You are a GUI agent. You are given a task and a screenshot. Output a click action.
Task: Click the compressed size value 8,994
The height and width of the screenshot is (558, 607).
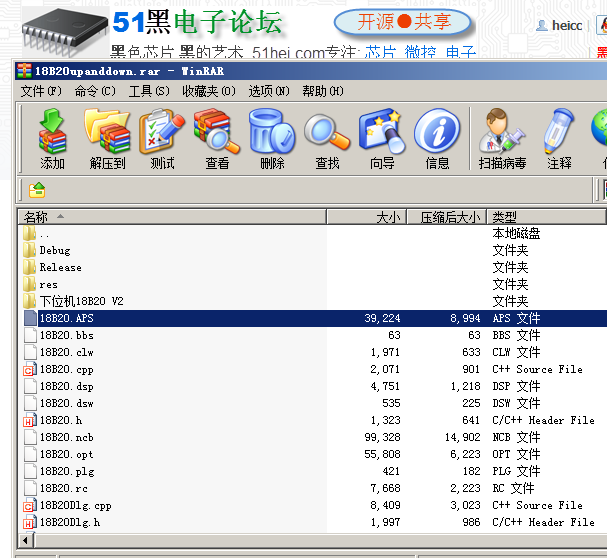[x=465, y=318]
